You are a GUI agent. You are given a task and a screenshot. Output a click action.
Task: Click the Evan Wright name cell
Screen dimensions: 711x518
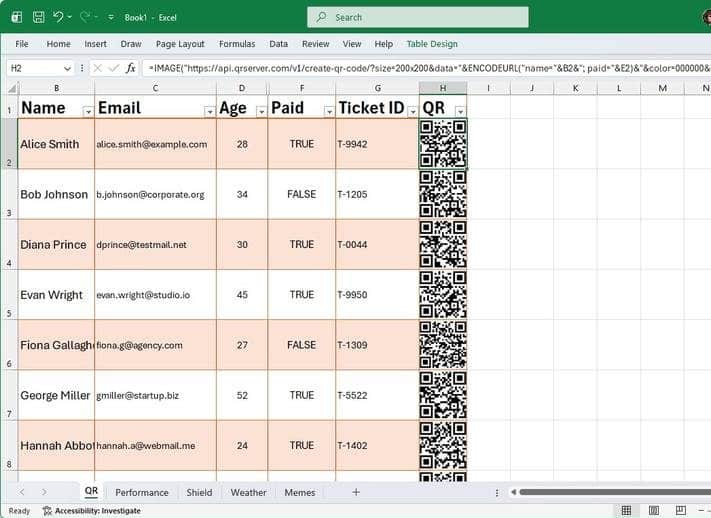click(x=56, y=295)
